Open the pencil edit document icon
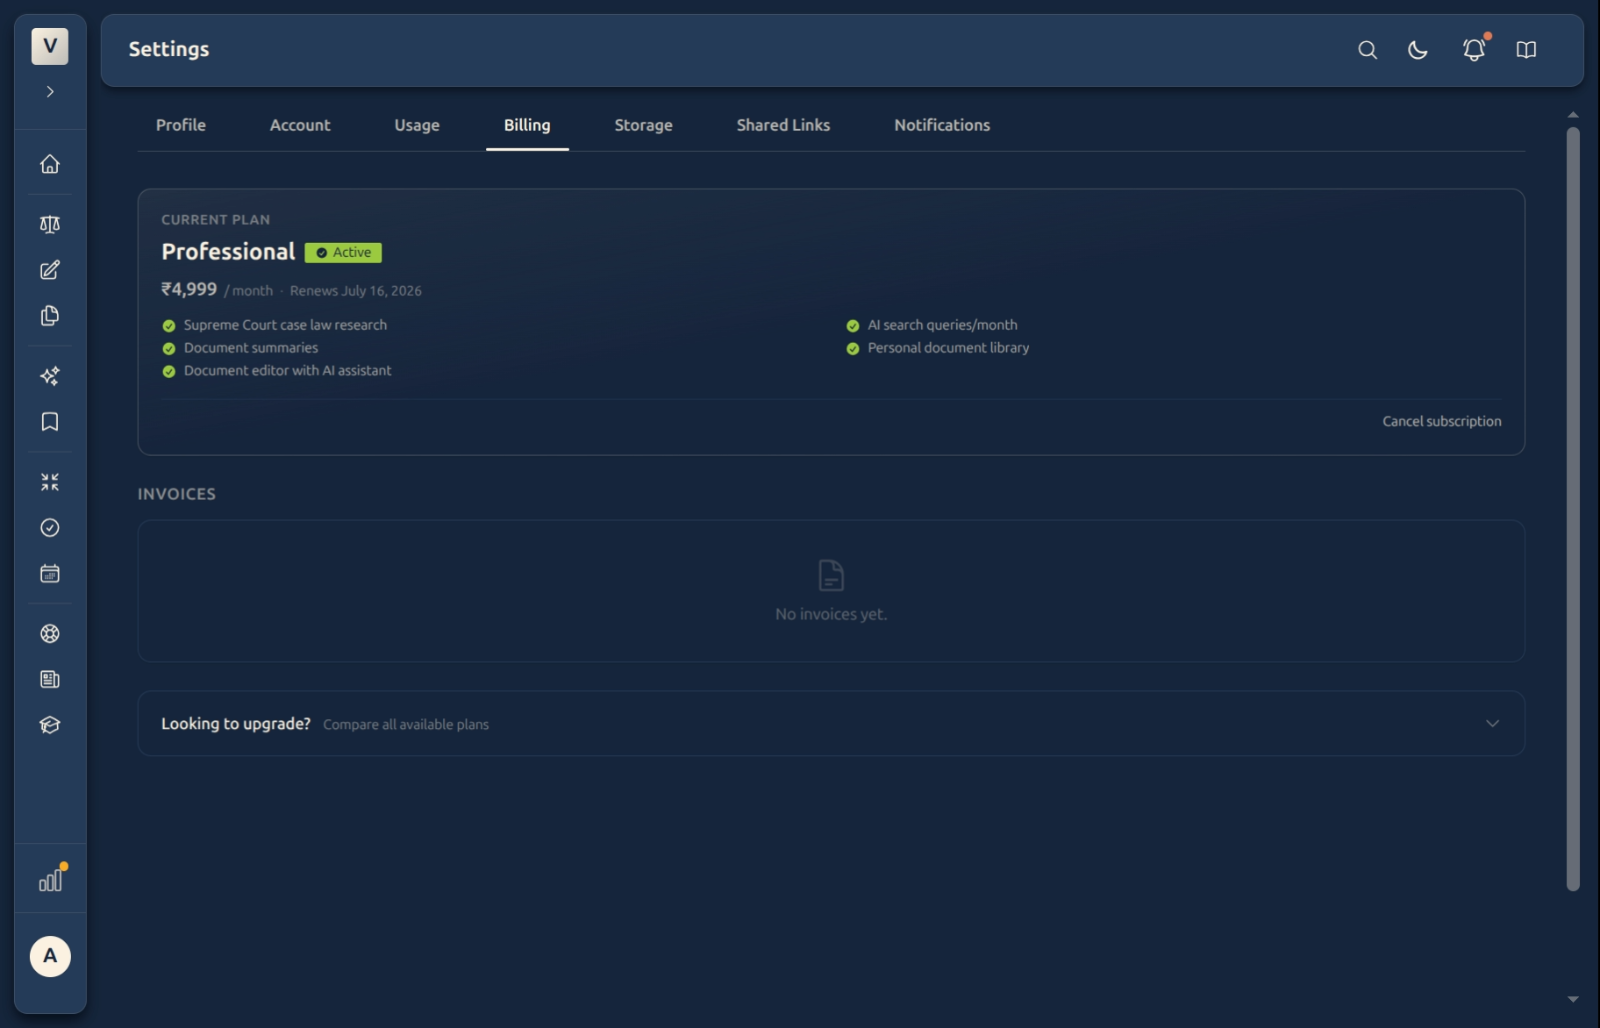Image resolution: width=1600 pixels, height=1028 pixels. click(50, 270)
